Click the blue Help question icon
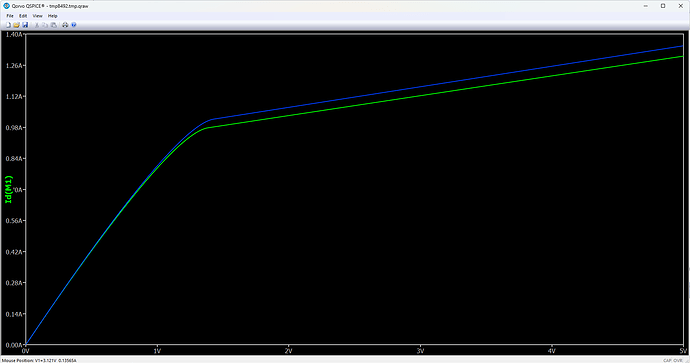This screenshot has width=690, height=363. [x=73, y=25]
